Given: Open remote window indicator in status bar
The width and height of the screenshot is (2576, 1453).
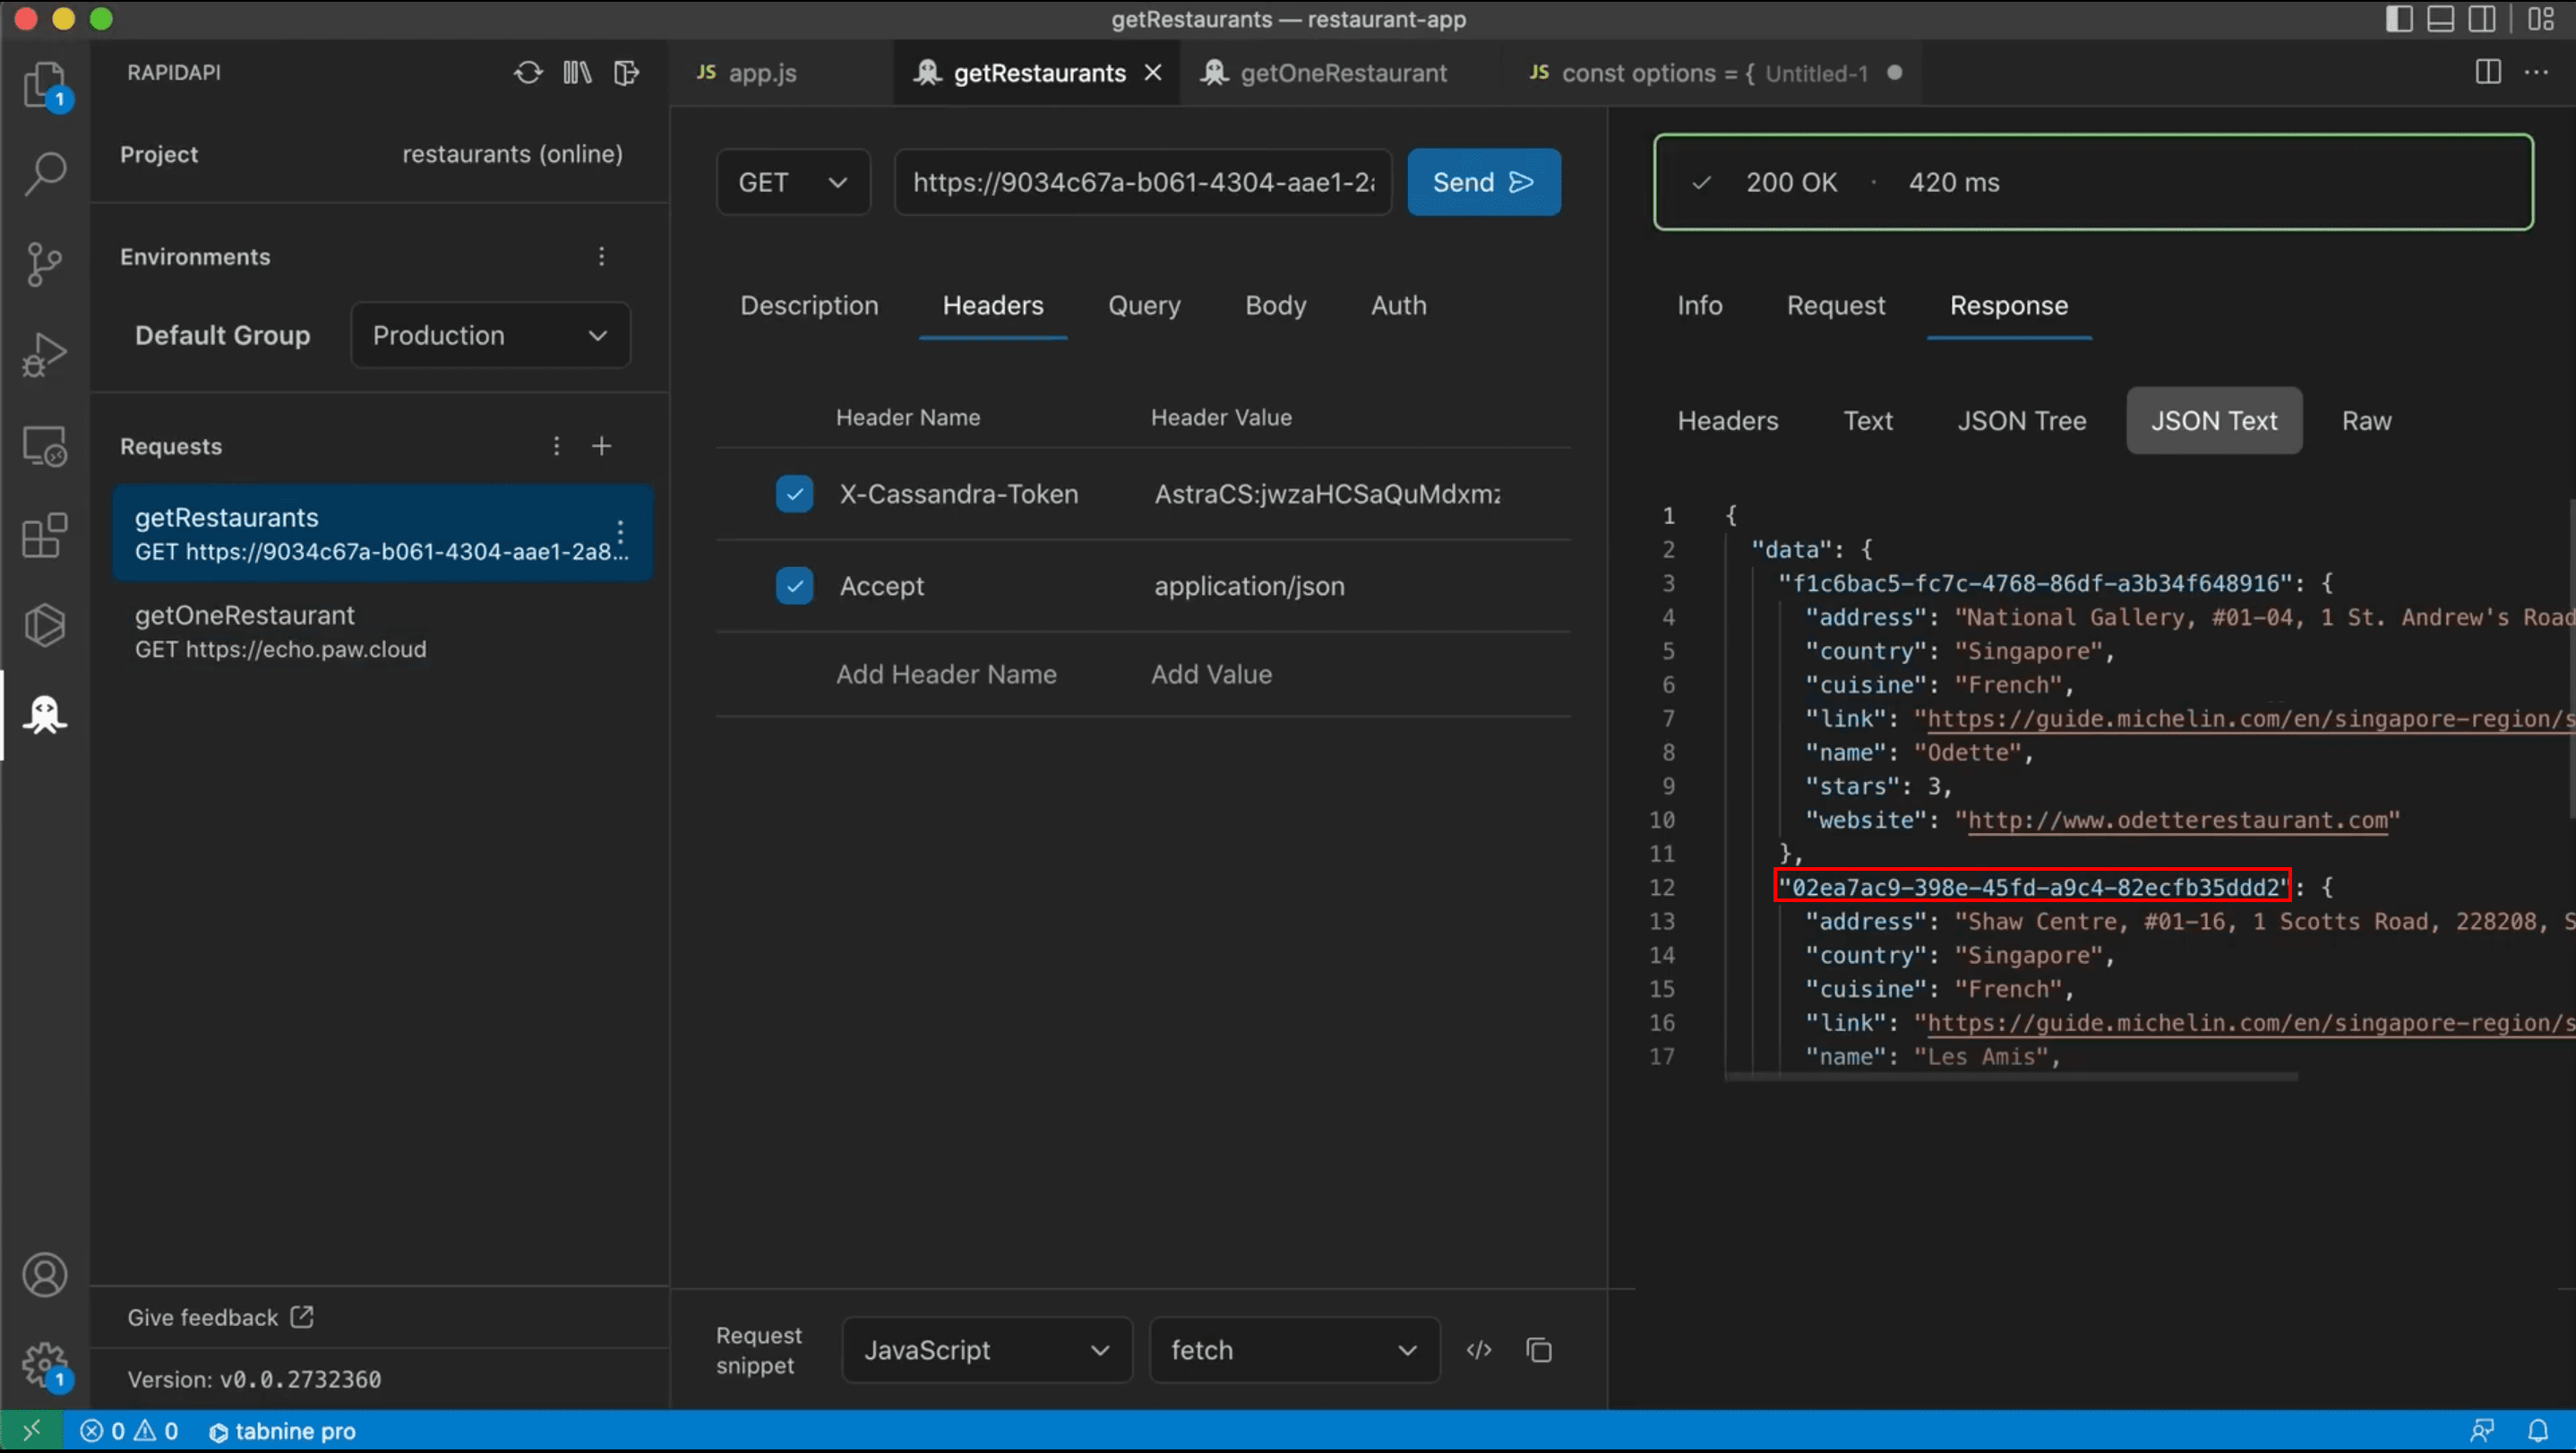Looking at the screenshot, I should coord(32,1431).
